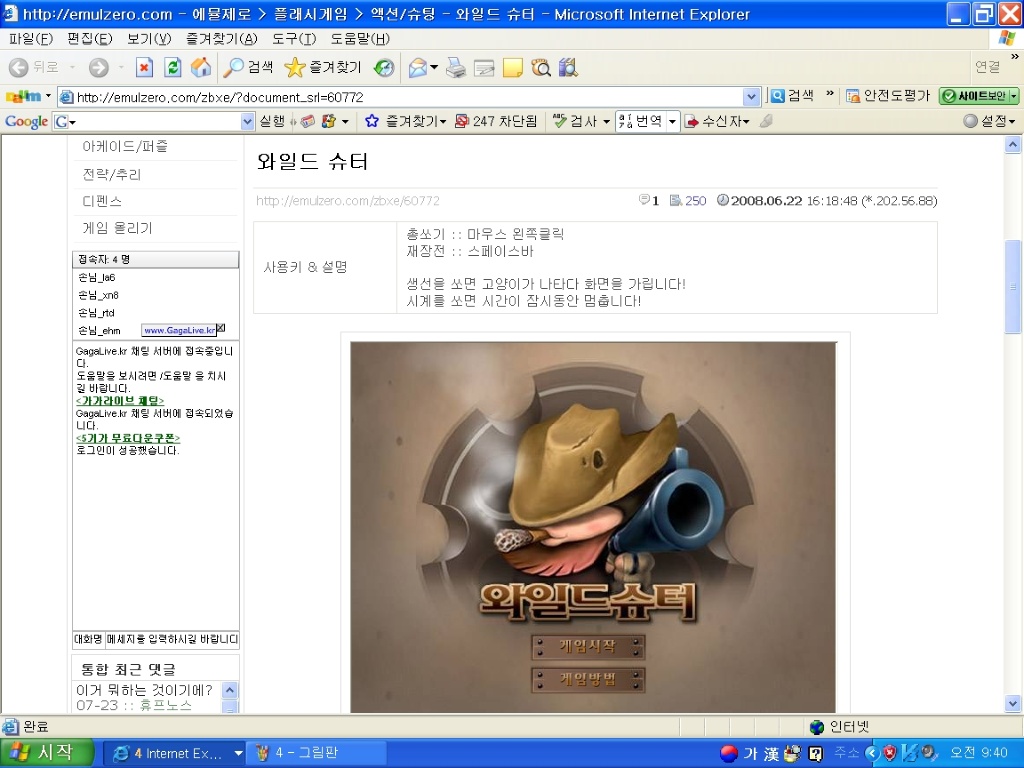Open the 5기가 무료다운쿠폰 link

[x=128, y=438]
